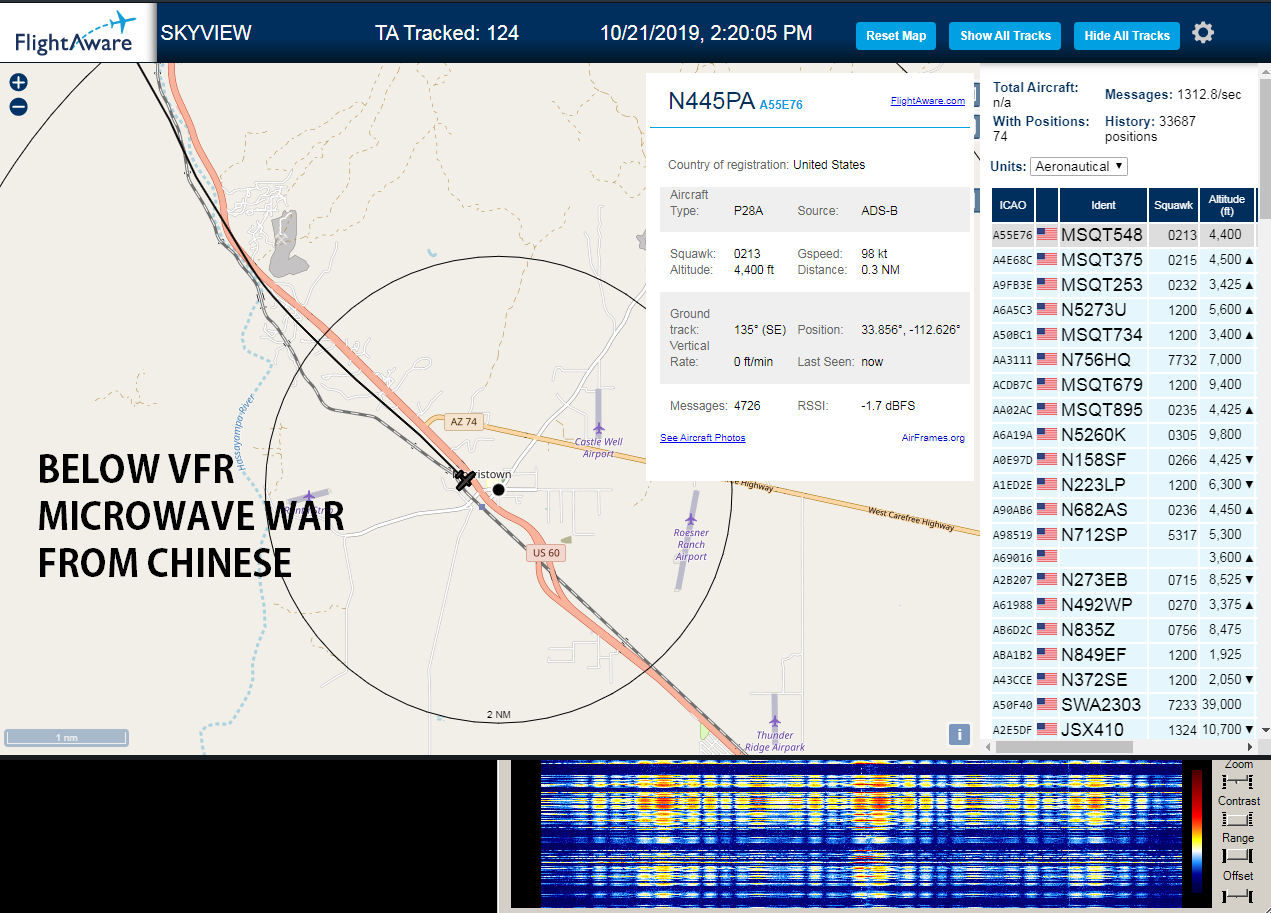1271x913 pixels.
Task: Zoom in the map with plus icon
Action: 18,83
